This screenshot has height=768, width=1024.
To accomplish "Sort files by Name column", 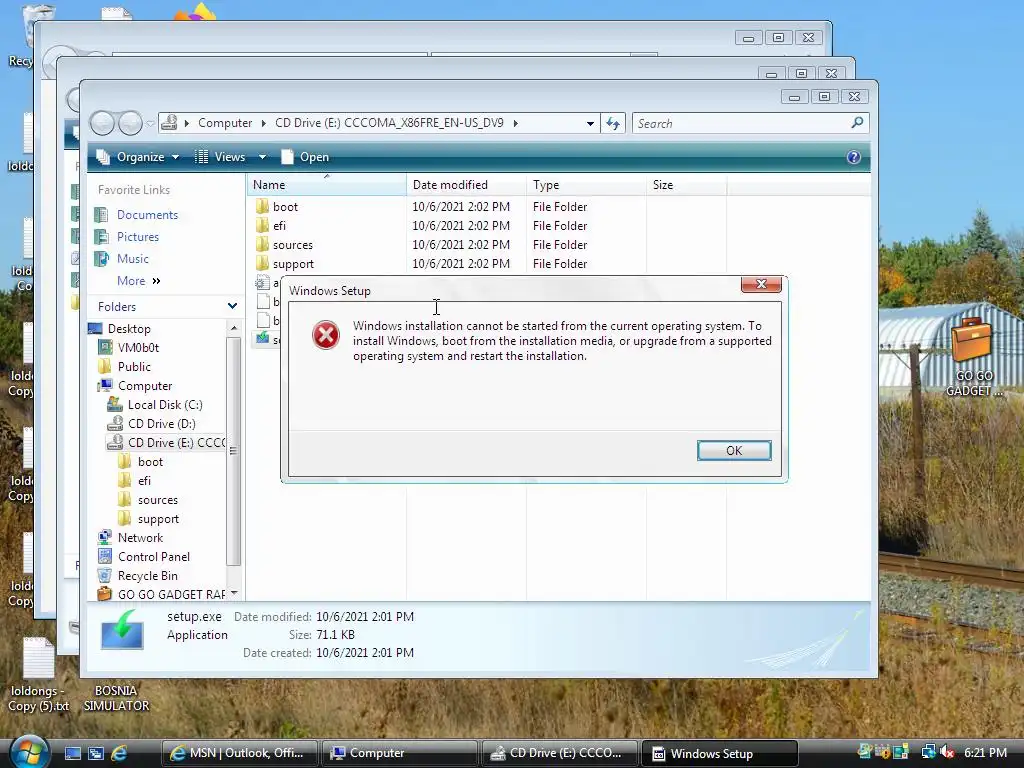I will (327, 185).
